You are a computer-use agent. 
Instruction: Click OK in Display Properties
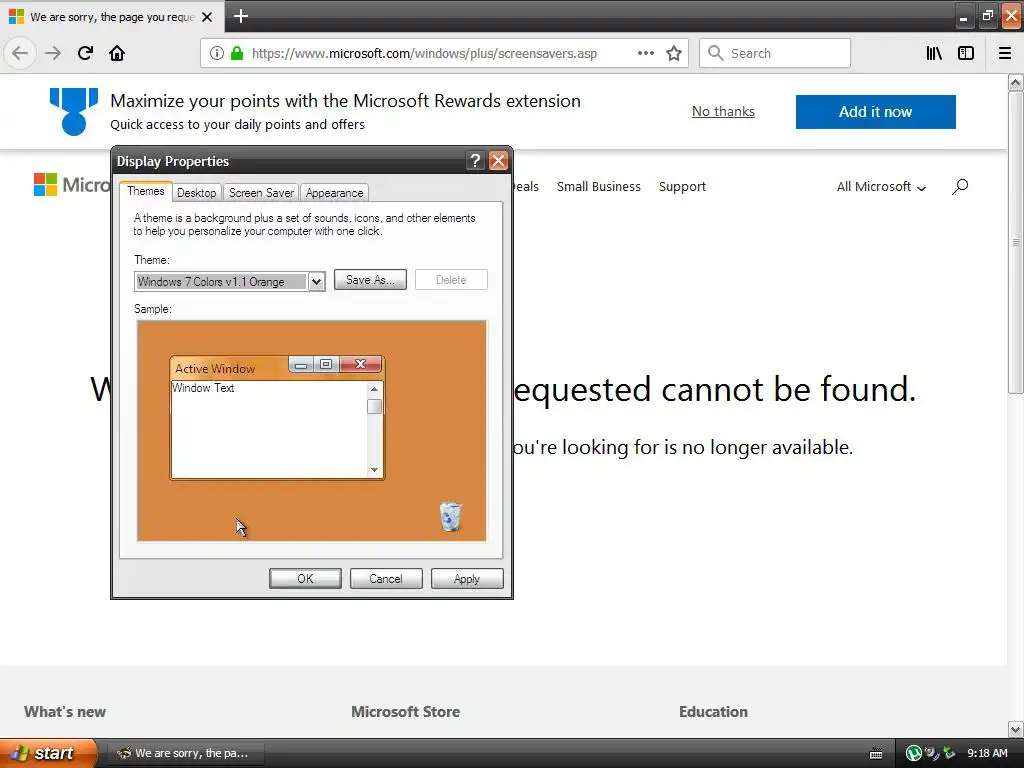pyautogui.click(x=305, y=579)
